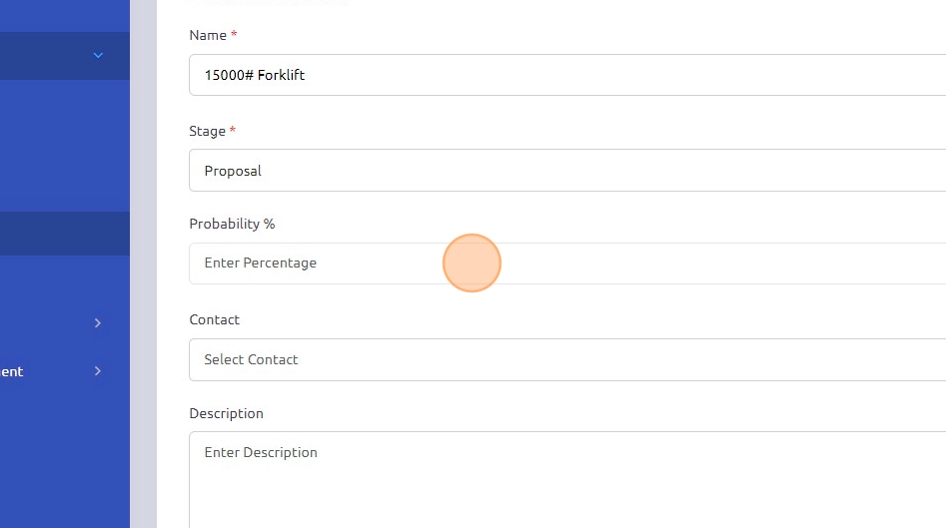Image resolution: width=946 pixels, height=528 pixels.
Task: Click the 'Stage' field label
Action: click(207, 131)
